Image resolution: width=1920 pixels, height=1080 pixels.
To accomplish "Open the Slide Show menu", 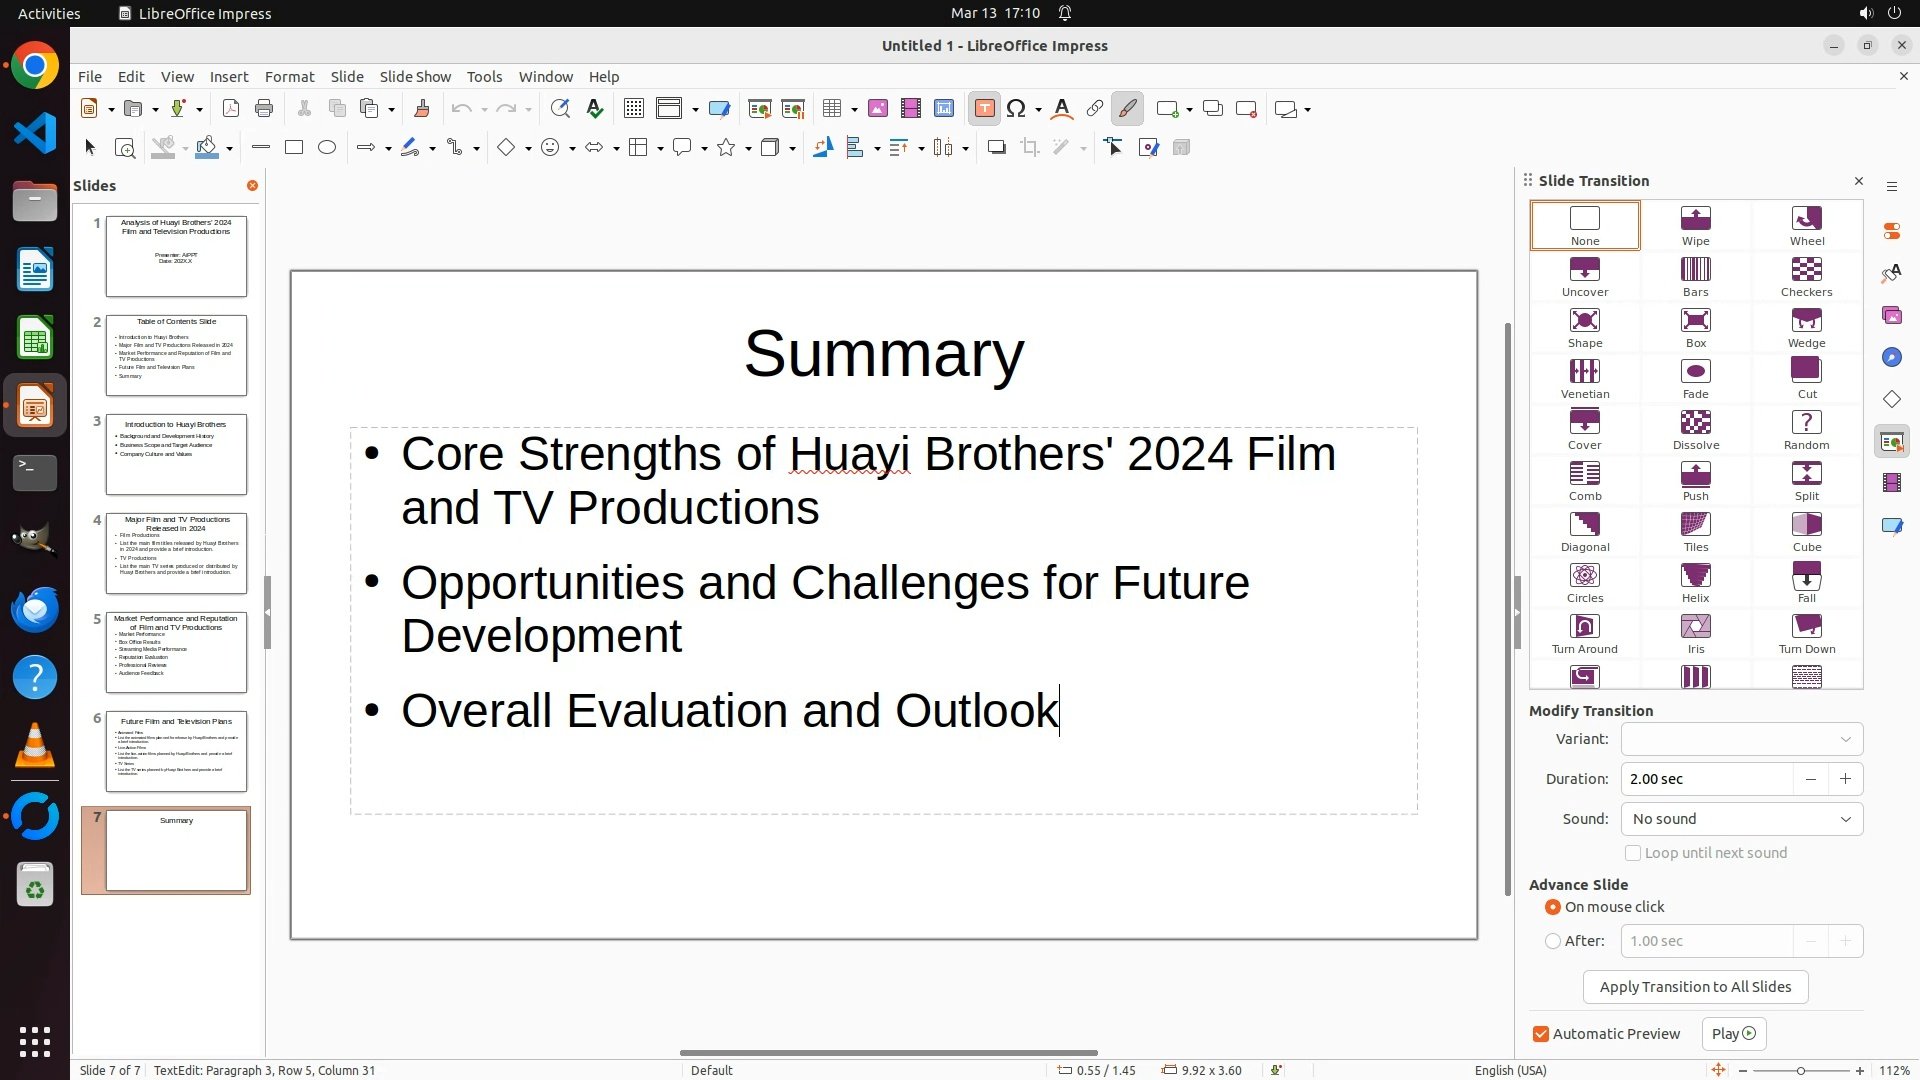I will tap(415, 77).
